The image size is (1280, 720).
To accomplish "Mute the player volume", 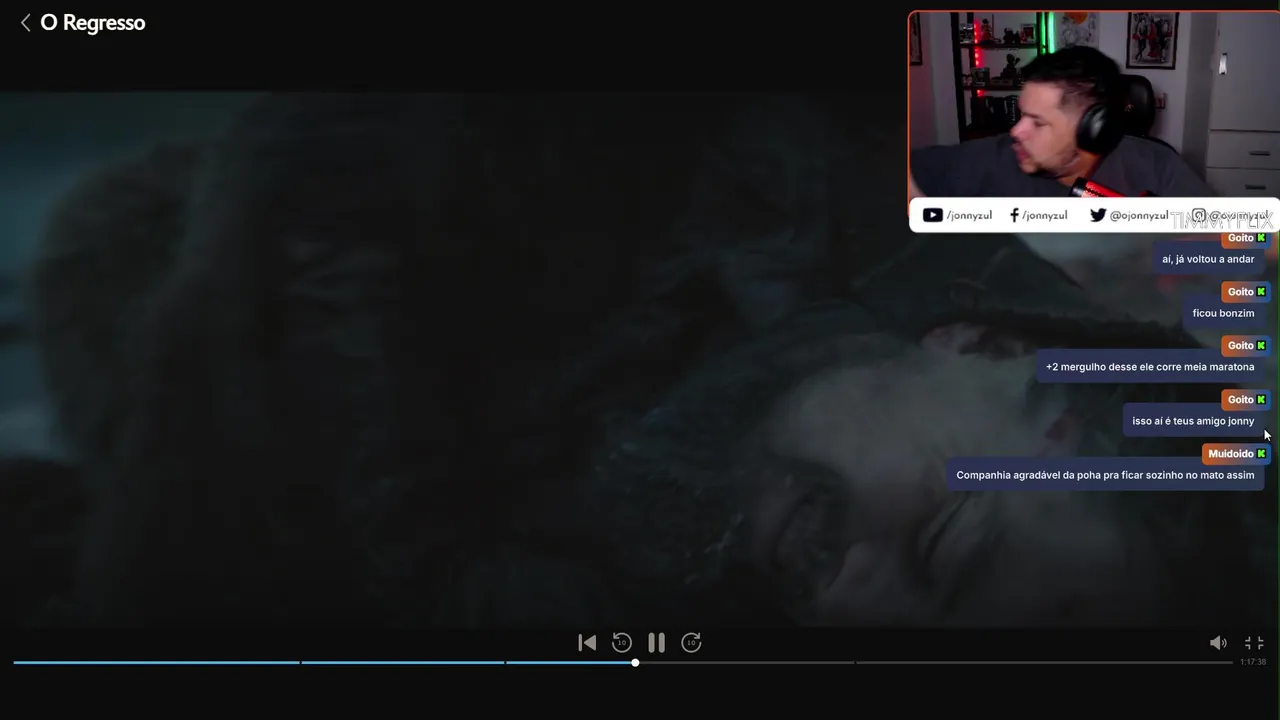I will pyautogui.click(x=1218, y=643).
